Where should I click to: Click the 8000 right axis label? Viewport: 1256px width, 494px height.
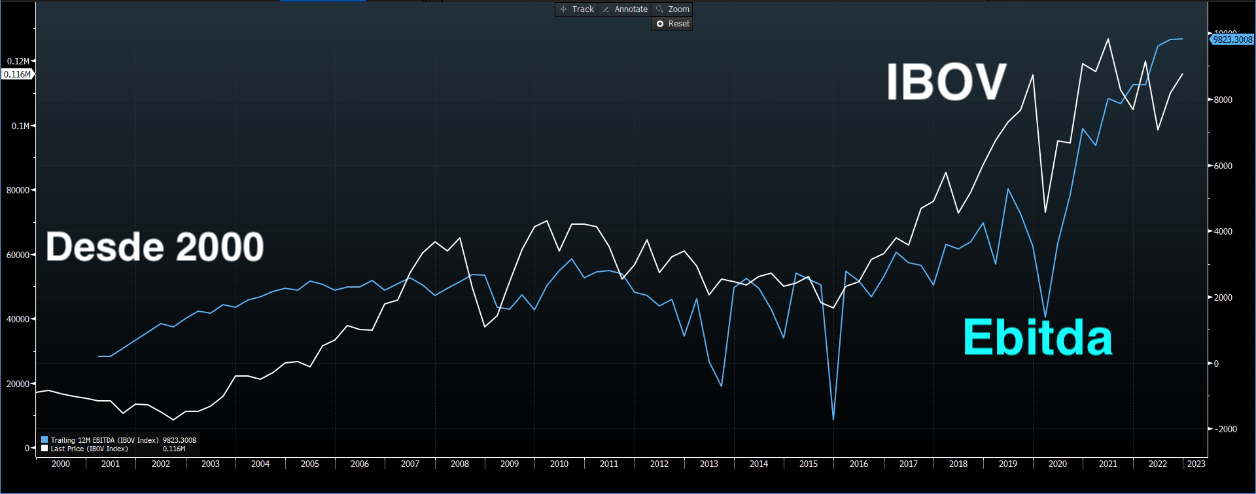pyautogui.click(x=1223, y=100)
